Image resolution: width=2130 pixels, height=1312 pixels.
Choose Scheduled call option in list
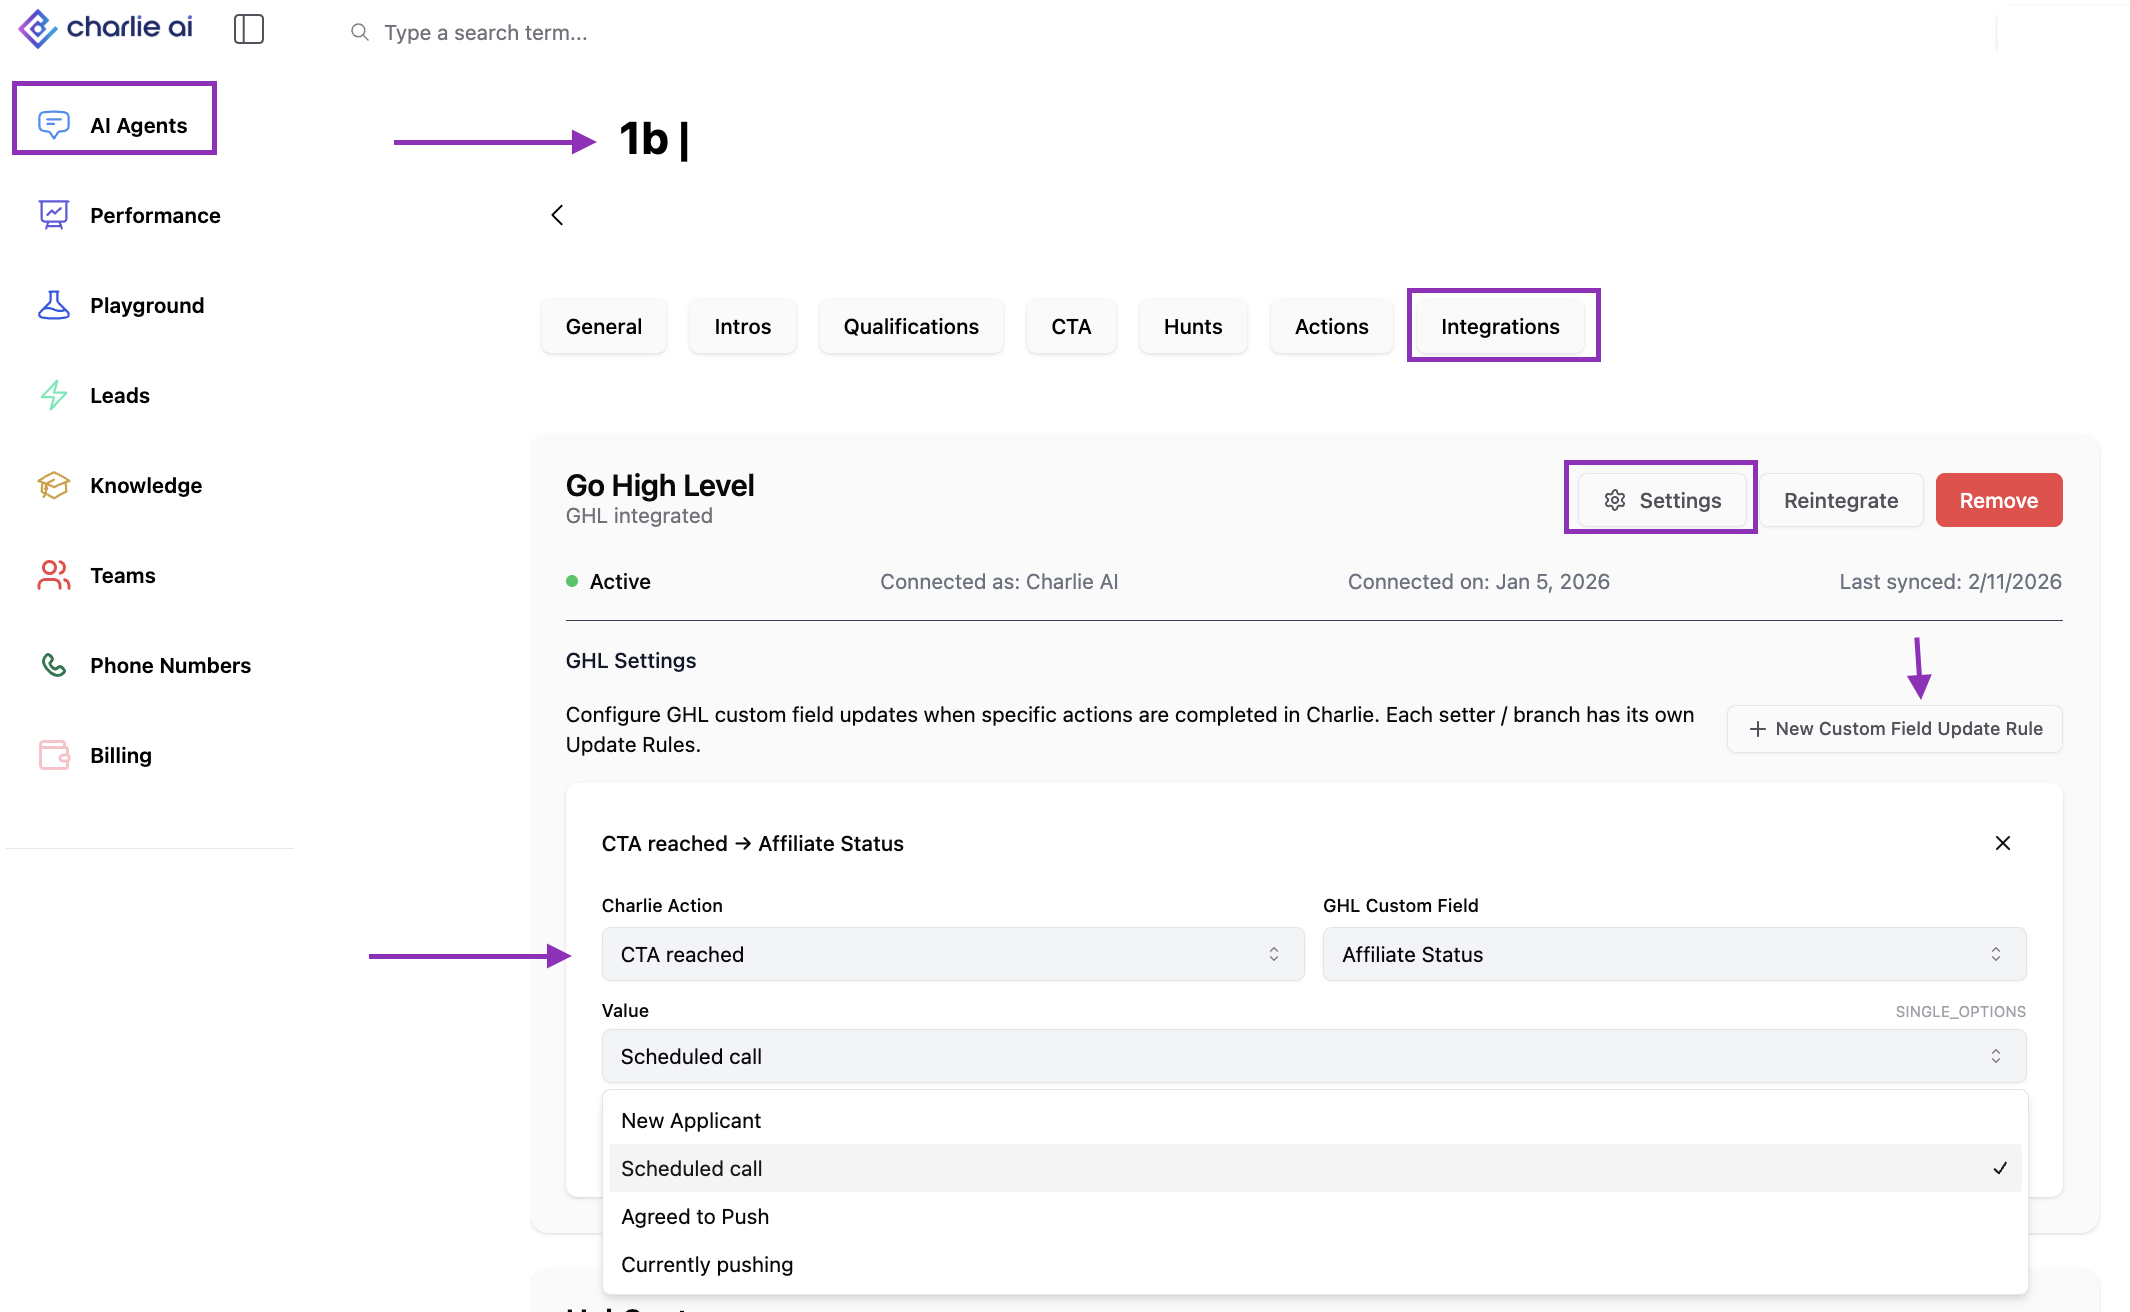(x=1315, y=1168)
